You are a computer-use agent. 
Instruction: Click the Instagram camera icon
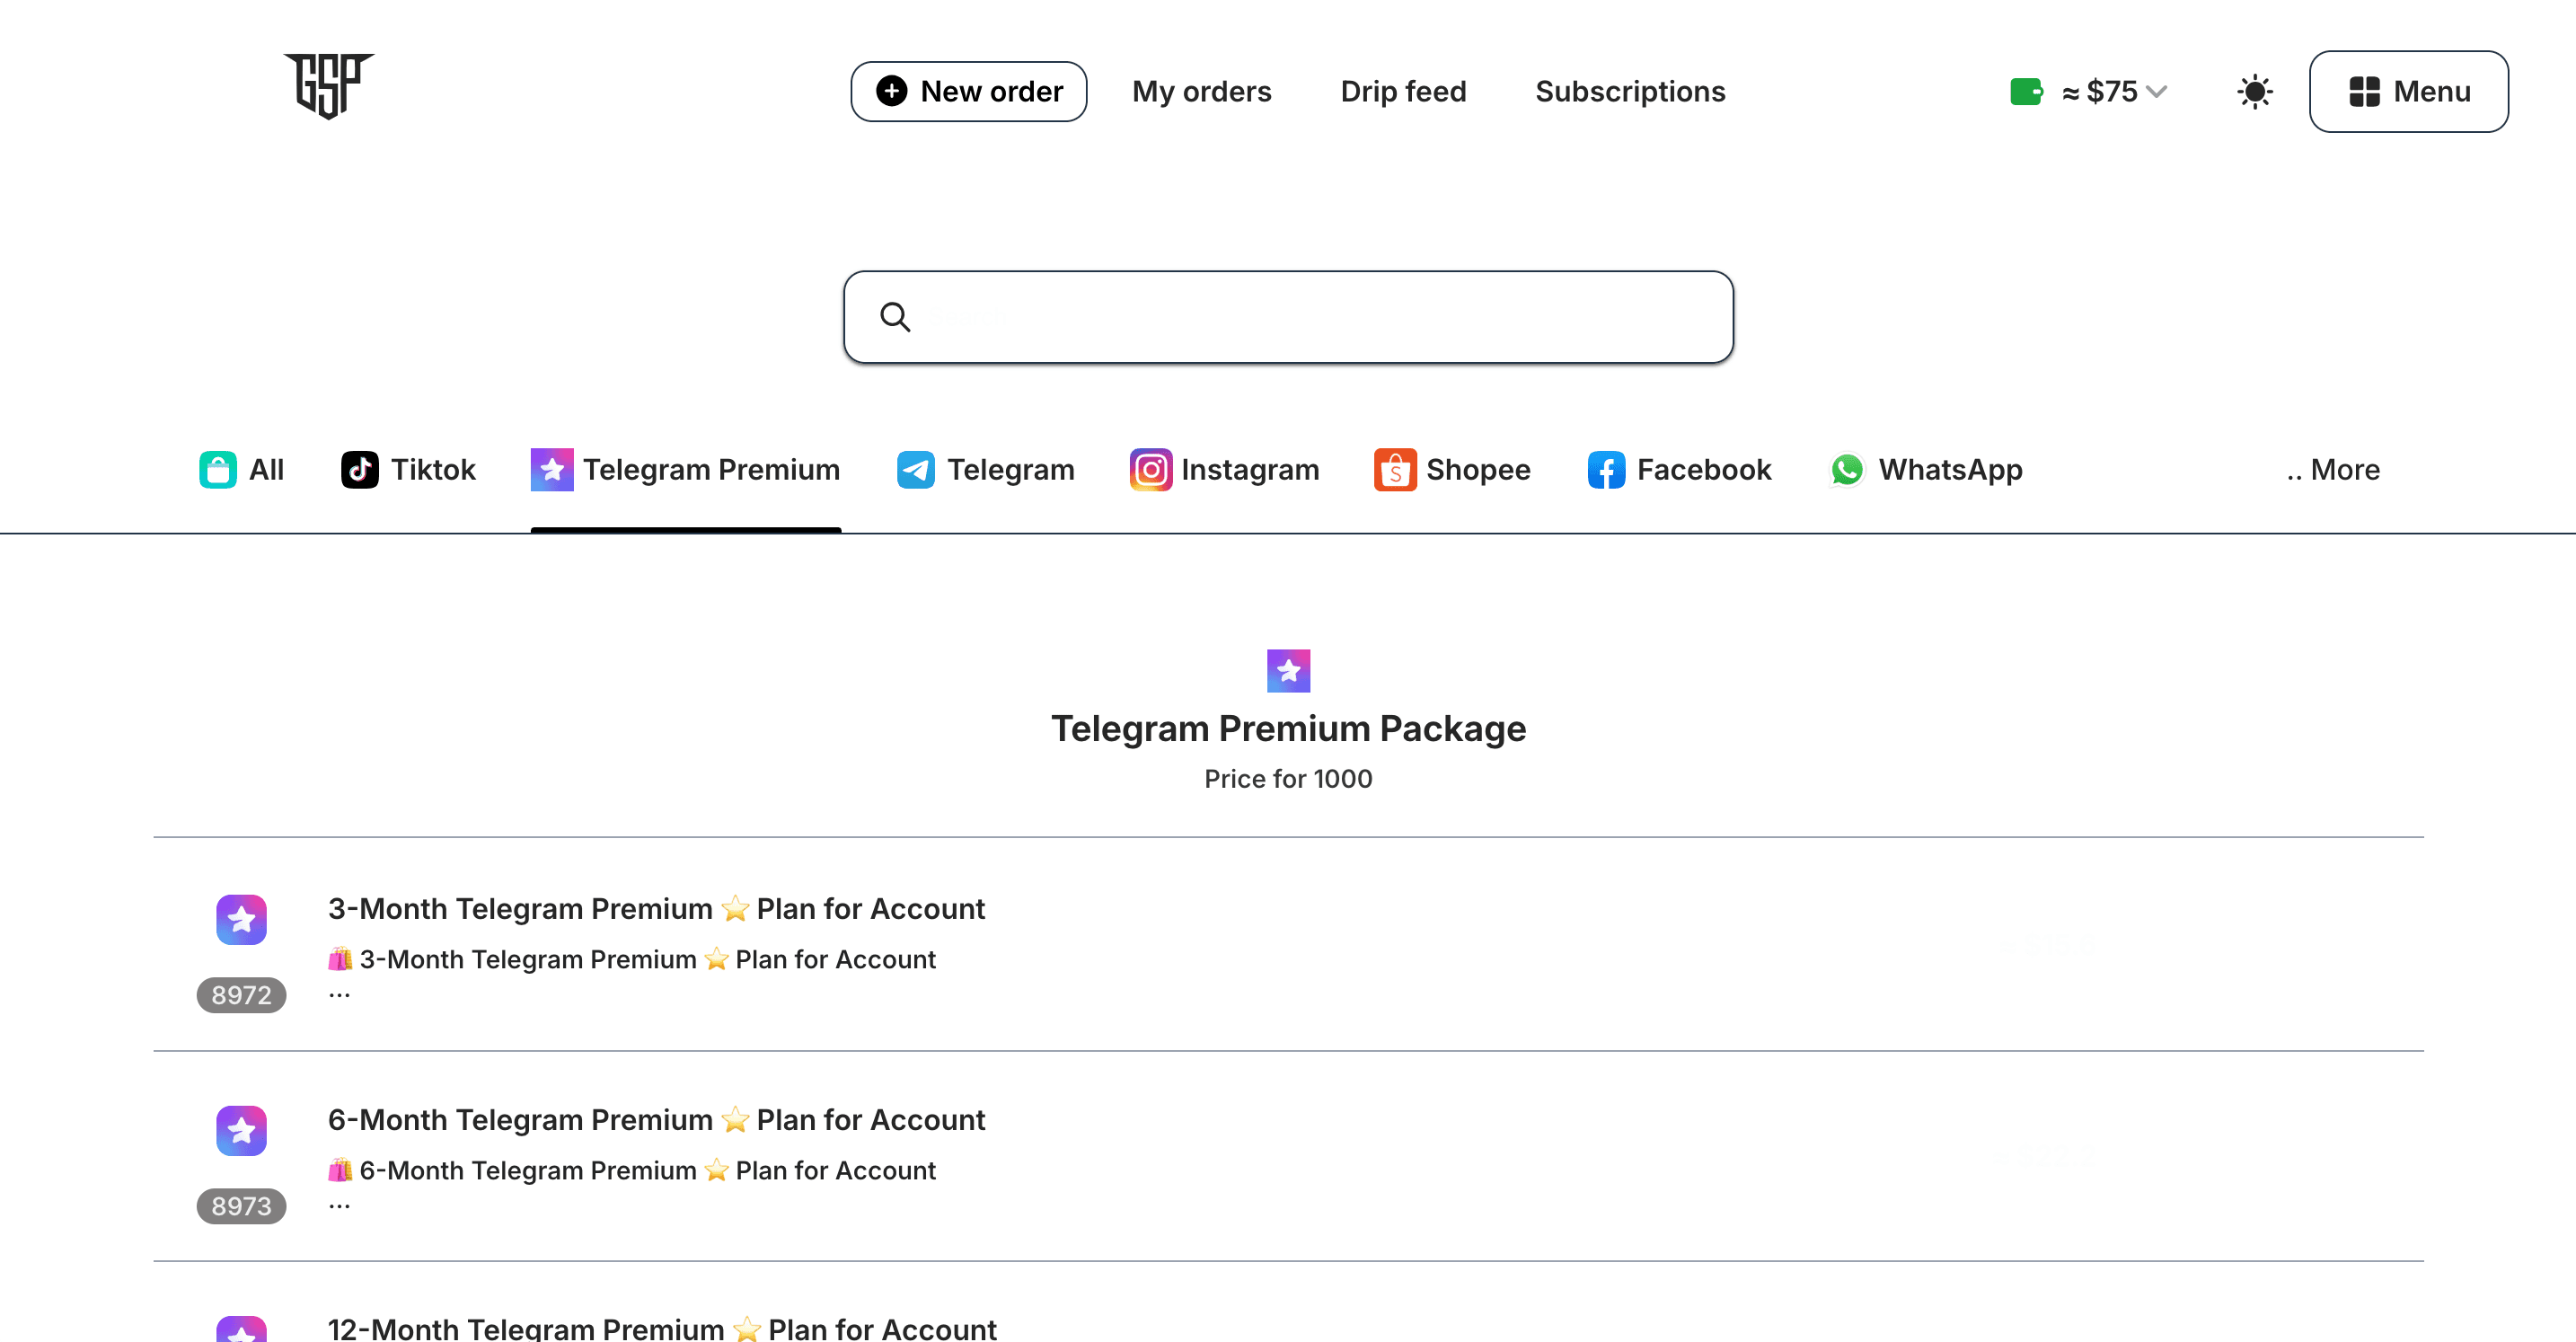tap(1150, 469)
